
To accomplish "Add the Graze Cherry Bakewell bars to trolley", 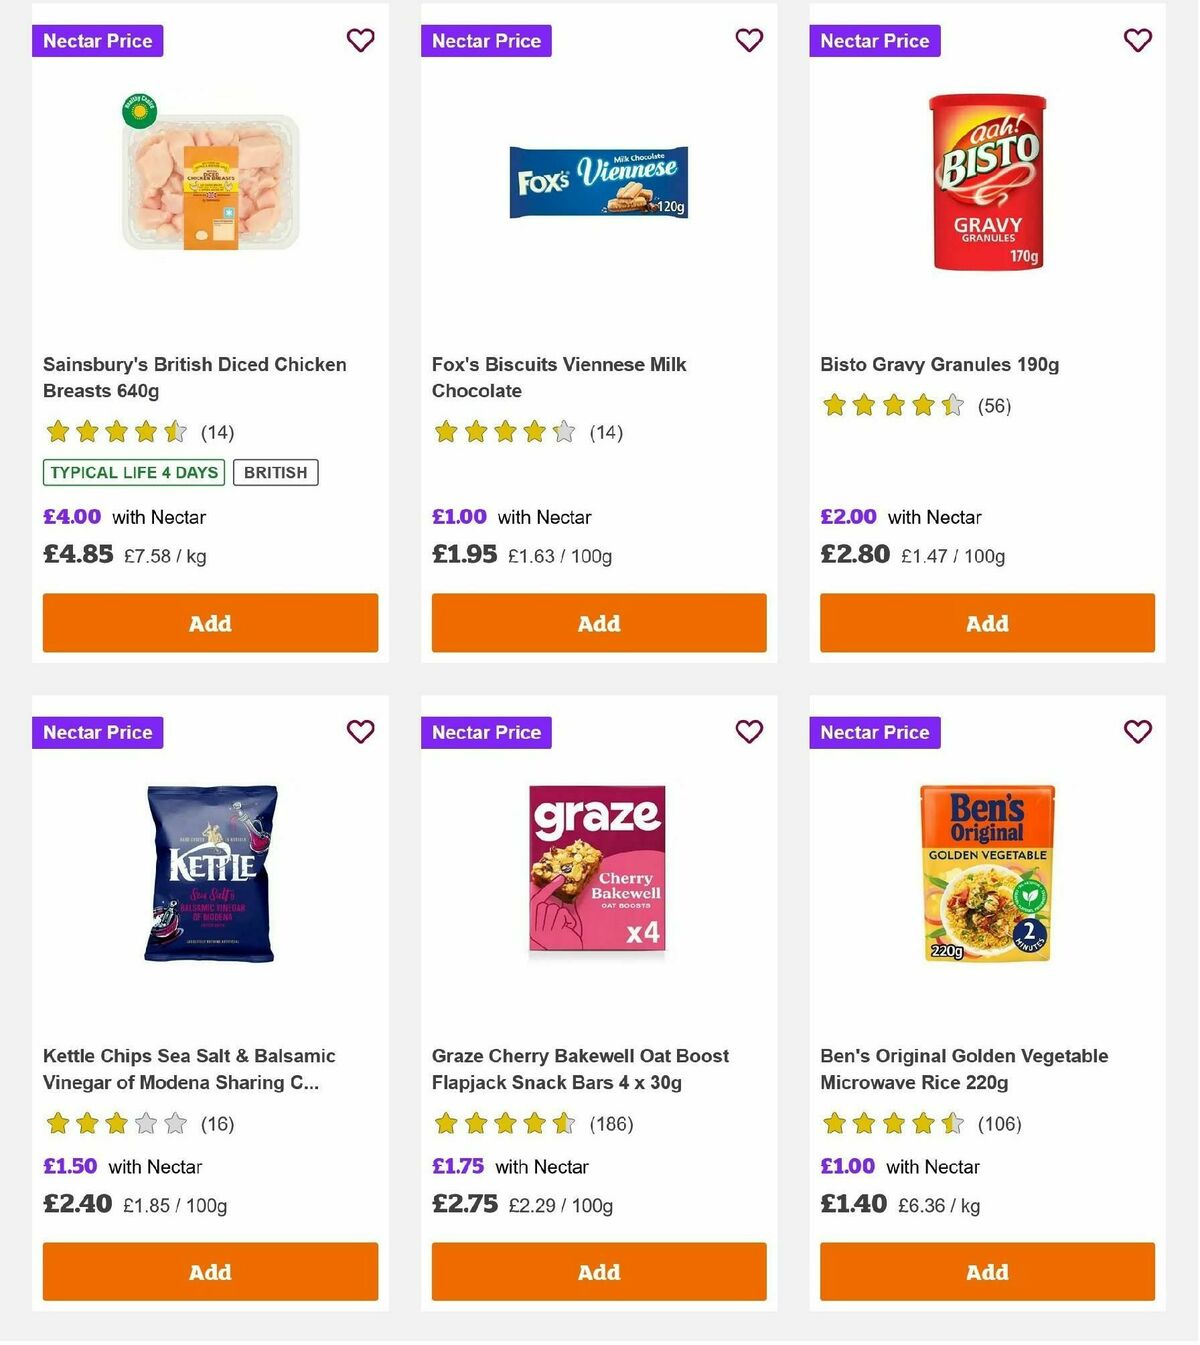I will click(598, 1272).
